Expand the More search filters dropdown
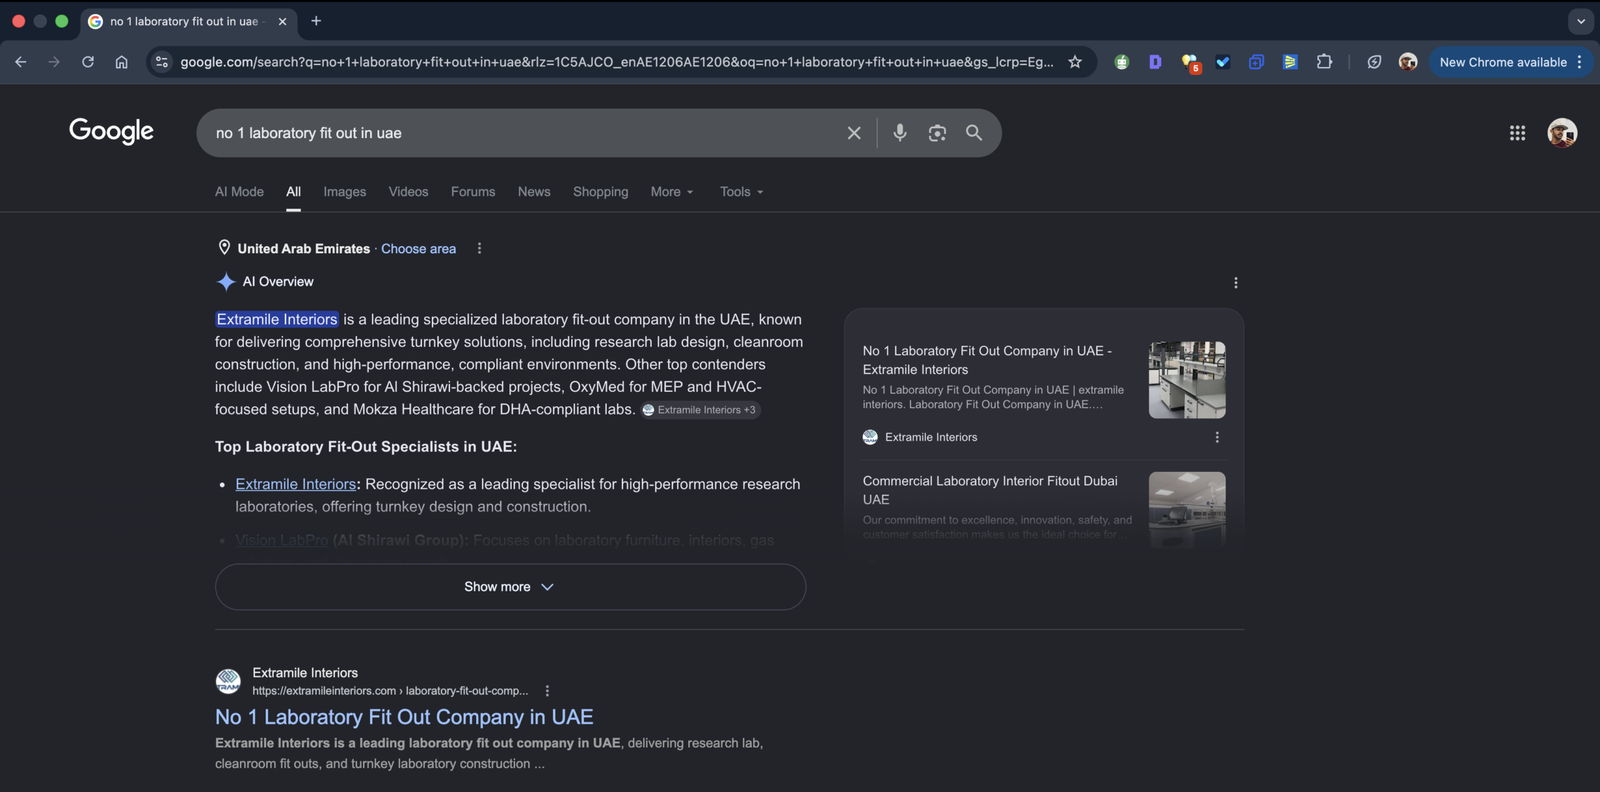This screenshot has width=1600, height=792. tap(672, 192)
